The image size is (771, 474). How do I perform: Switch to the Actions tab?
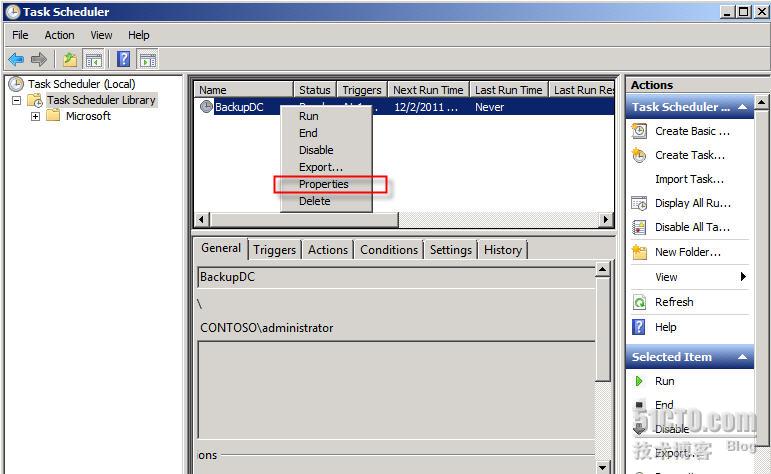click(x=327, y=250)
